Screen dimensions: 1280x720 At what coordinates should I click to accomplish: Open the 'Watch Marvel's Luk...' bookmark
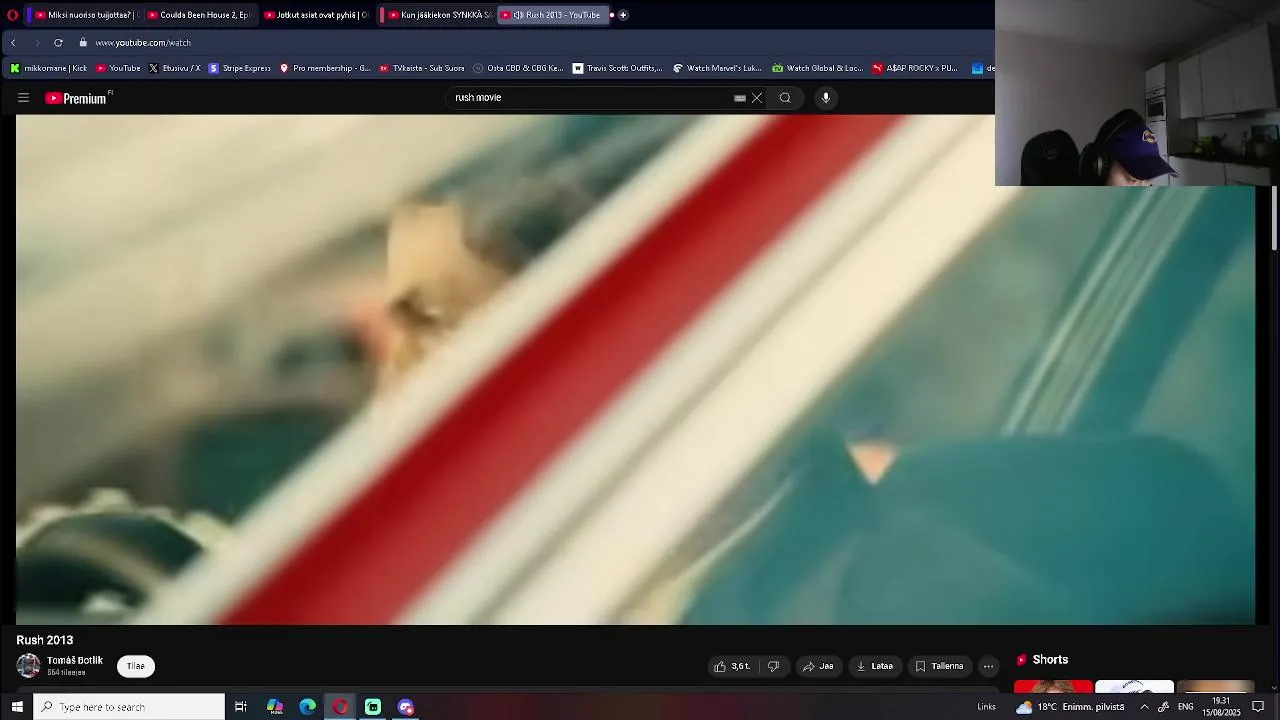(717, 68)
